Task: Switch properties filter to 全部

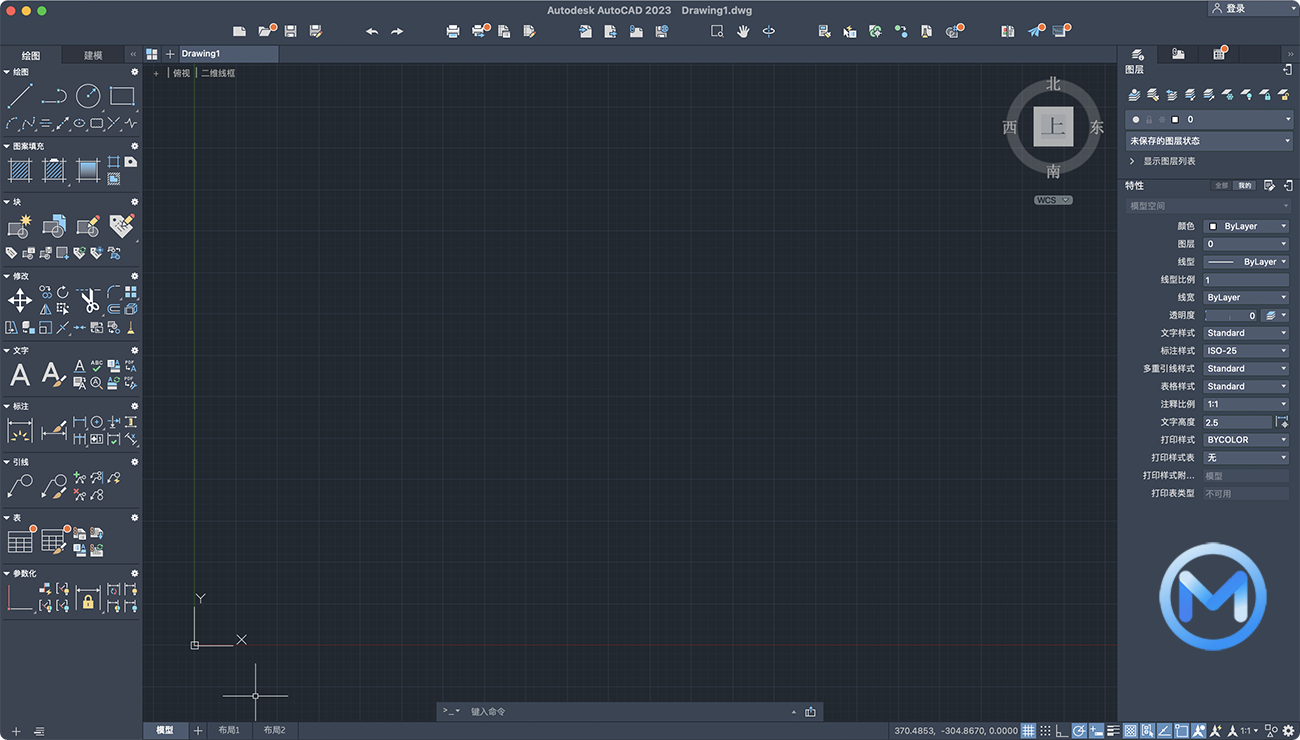Action: (1221, 186)
